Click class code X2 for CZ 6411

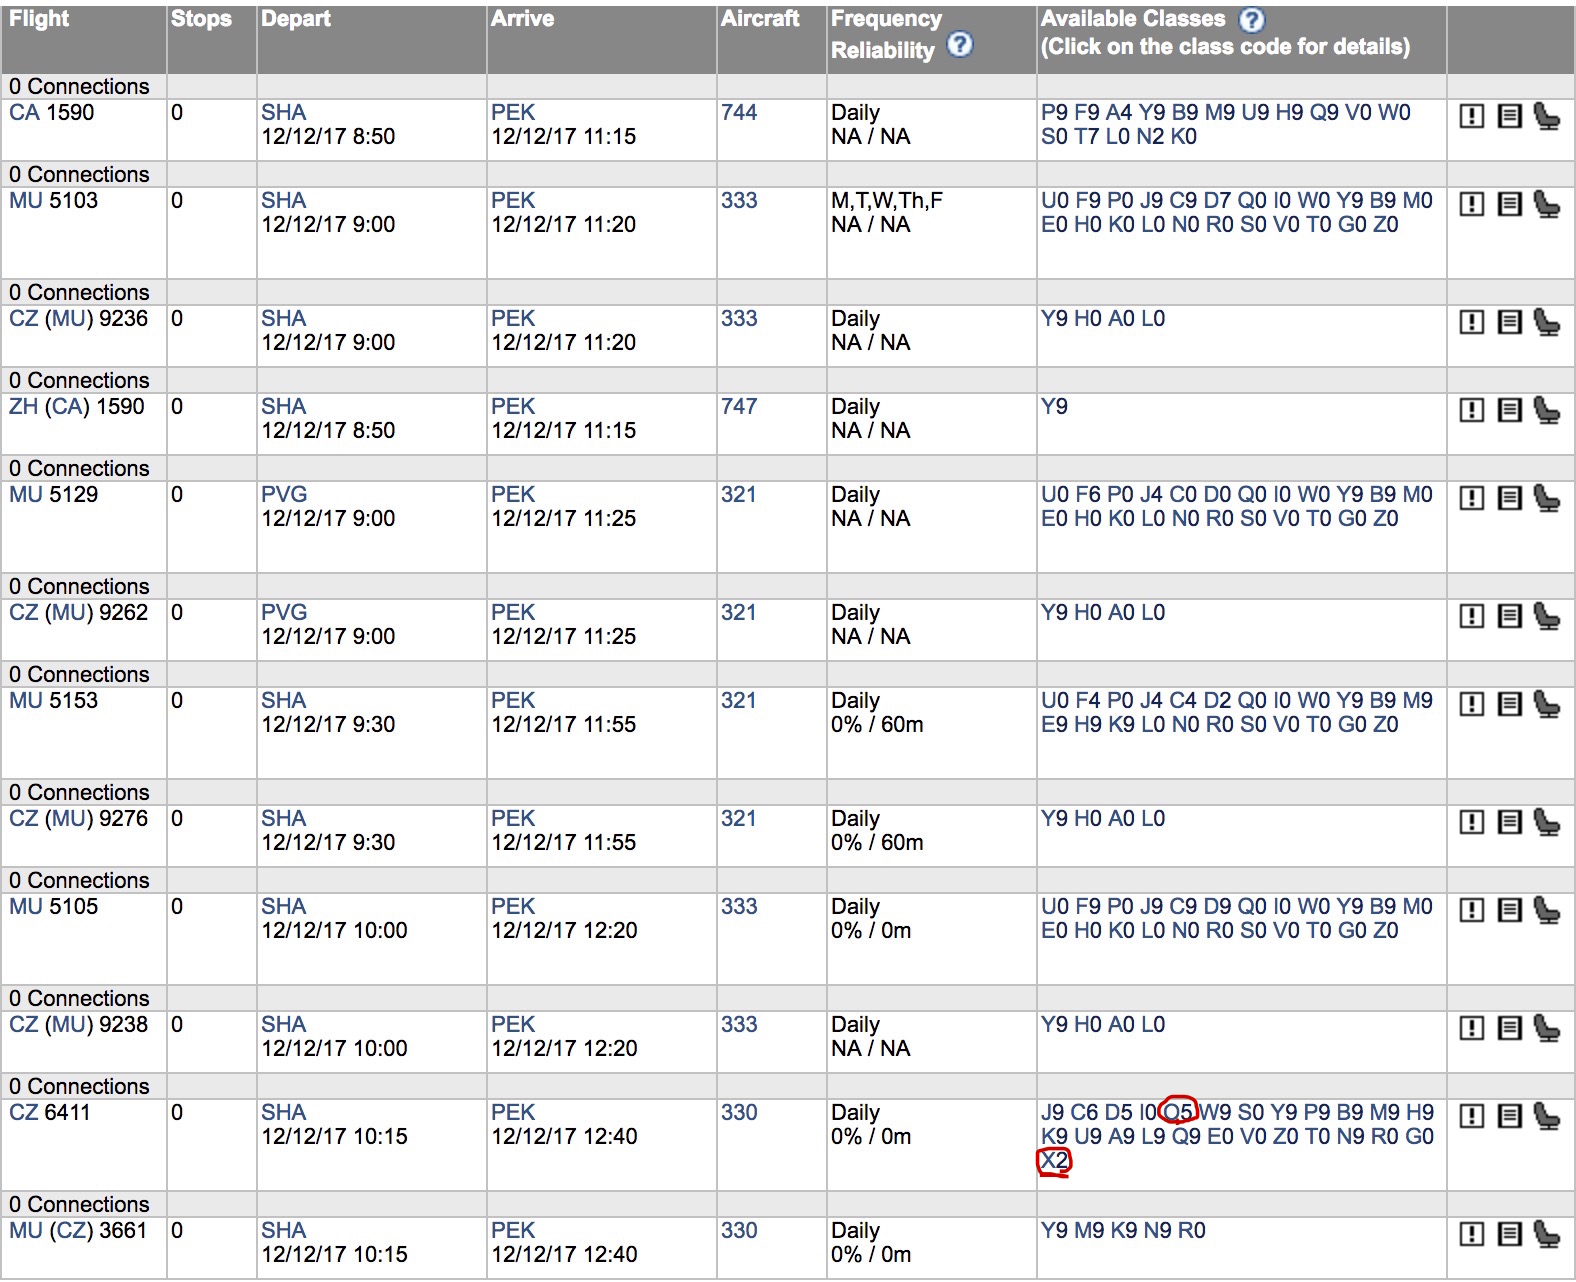tap(1054, 1161)
